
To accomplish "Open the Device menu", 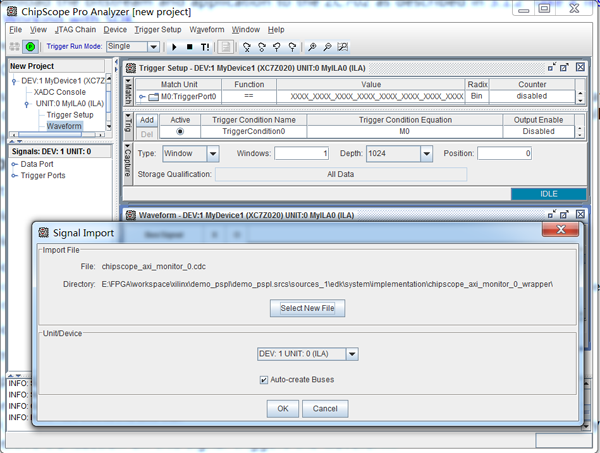I will [x=115, y=30].
